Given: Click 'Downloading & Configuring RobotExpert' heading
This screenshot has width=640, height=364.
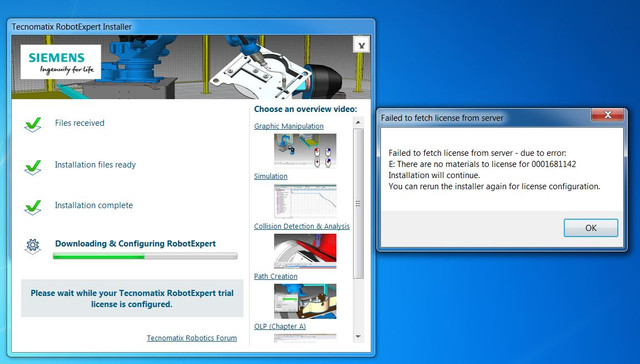Looking at the screenshot, I should (x=136, y=244).
